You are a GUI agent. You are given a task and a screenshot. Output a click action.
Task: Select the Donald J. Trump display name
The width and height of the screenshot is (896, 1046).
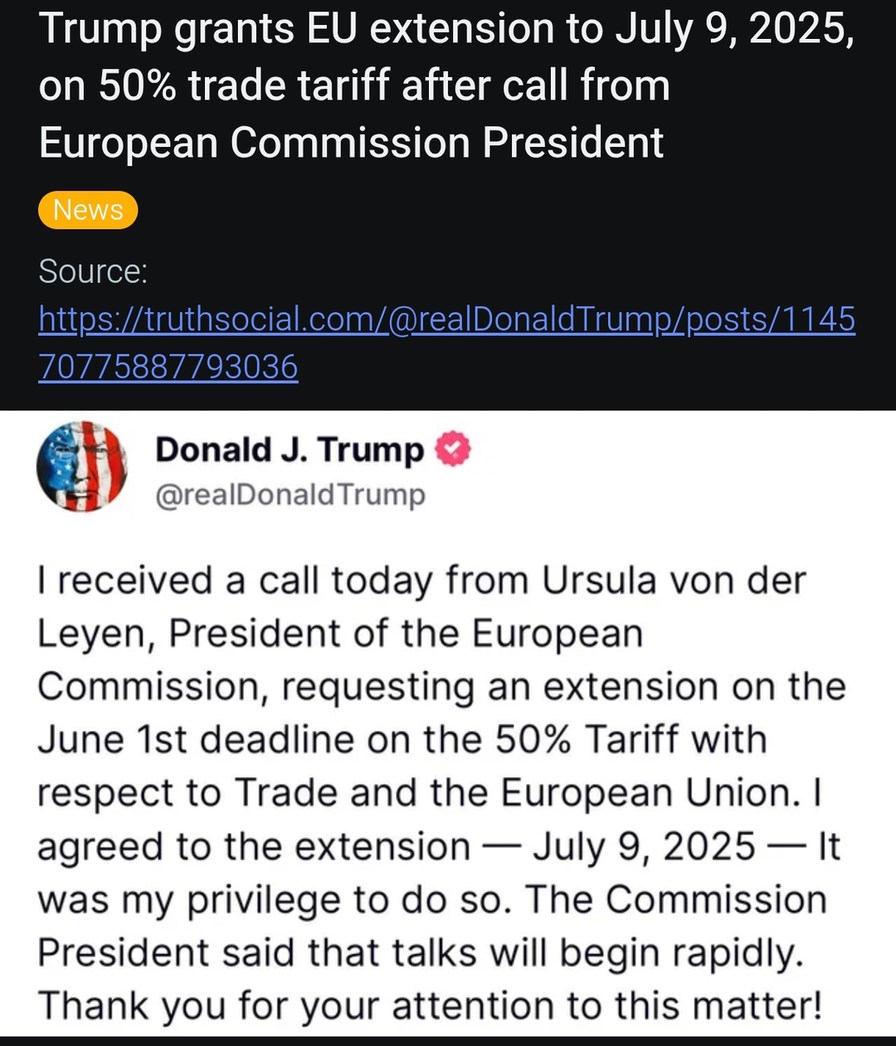tap(290, 450)
